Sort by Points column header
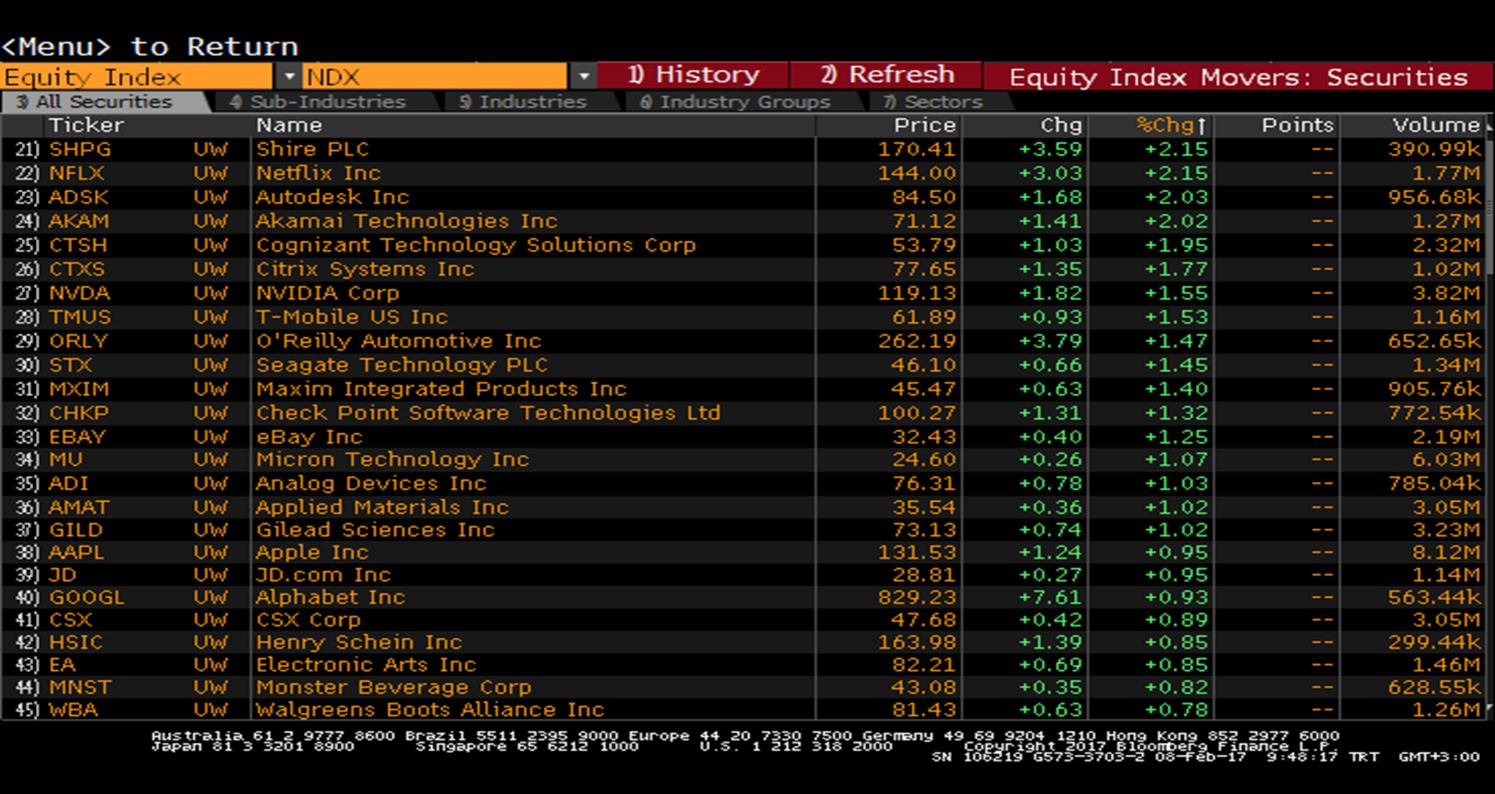 click(x=1297, y=125)
